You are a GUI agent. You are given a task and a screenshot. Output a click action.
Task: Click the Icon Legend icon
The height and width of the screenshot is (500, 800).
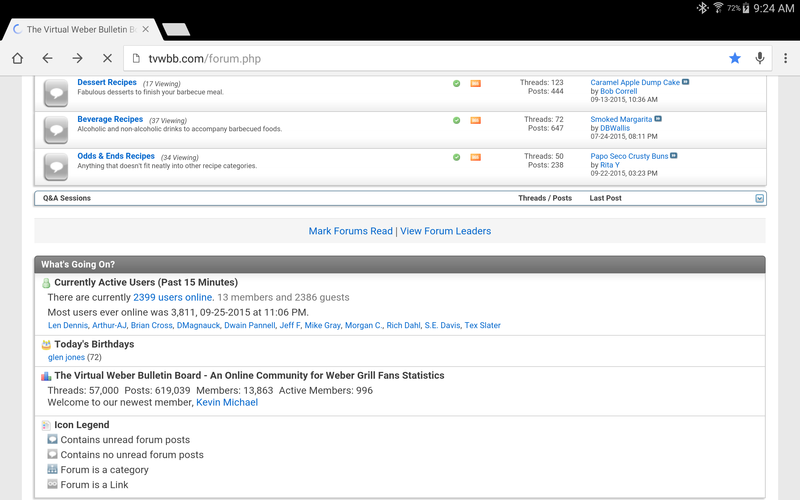[x=46, y=425]
